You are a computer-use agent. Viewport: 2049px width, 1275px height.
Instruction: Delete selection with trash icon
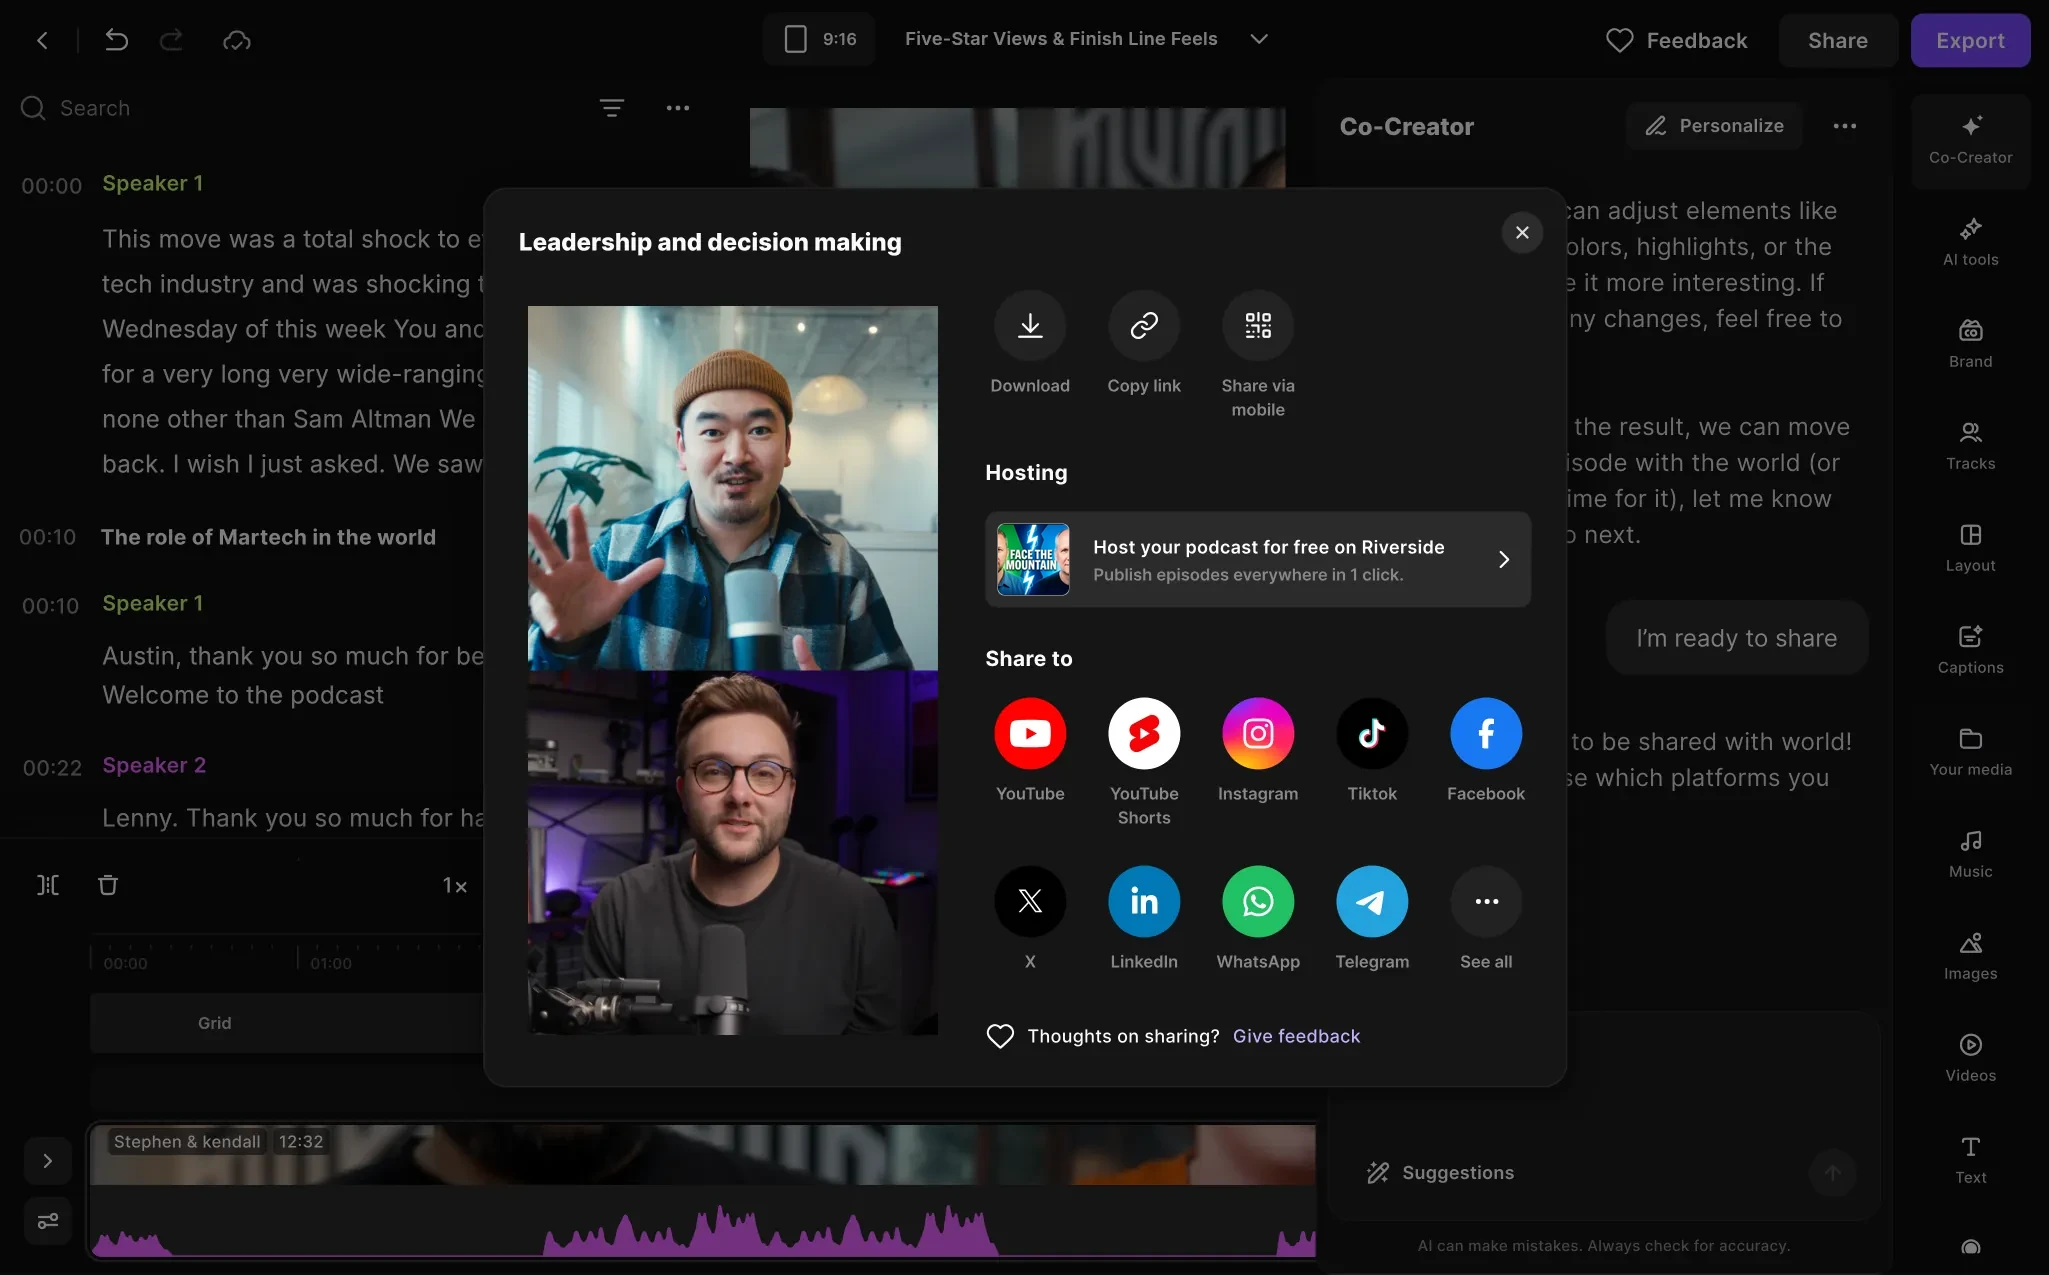(x=108, y=885)
